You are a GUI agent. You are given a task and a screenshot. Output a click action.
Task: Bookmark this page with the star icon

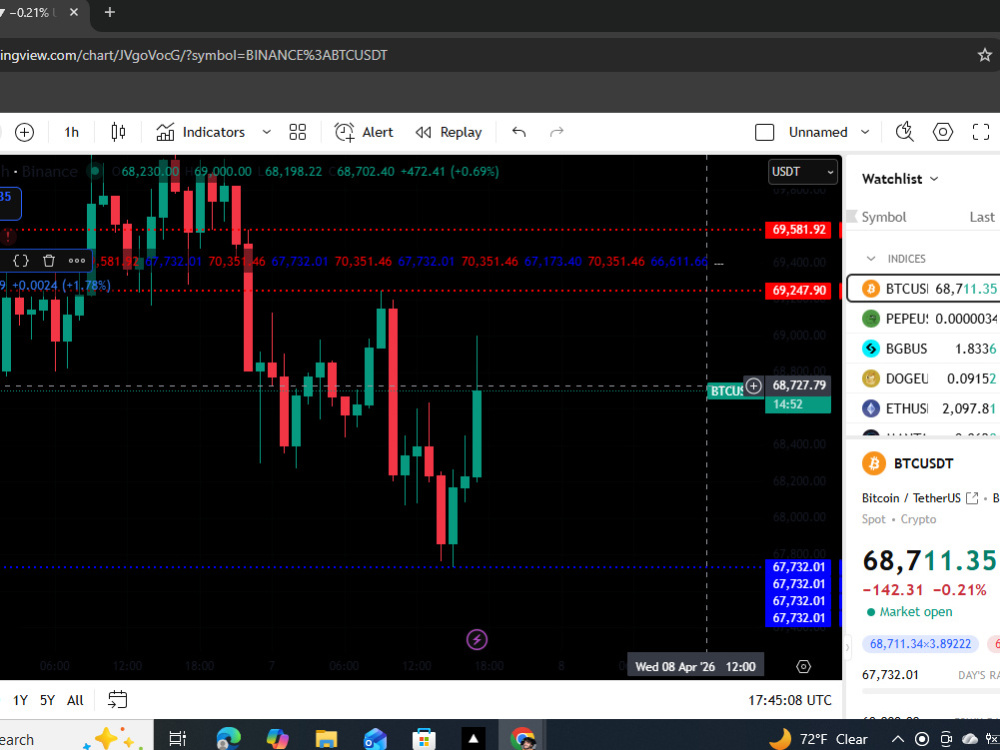point(985,55)
